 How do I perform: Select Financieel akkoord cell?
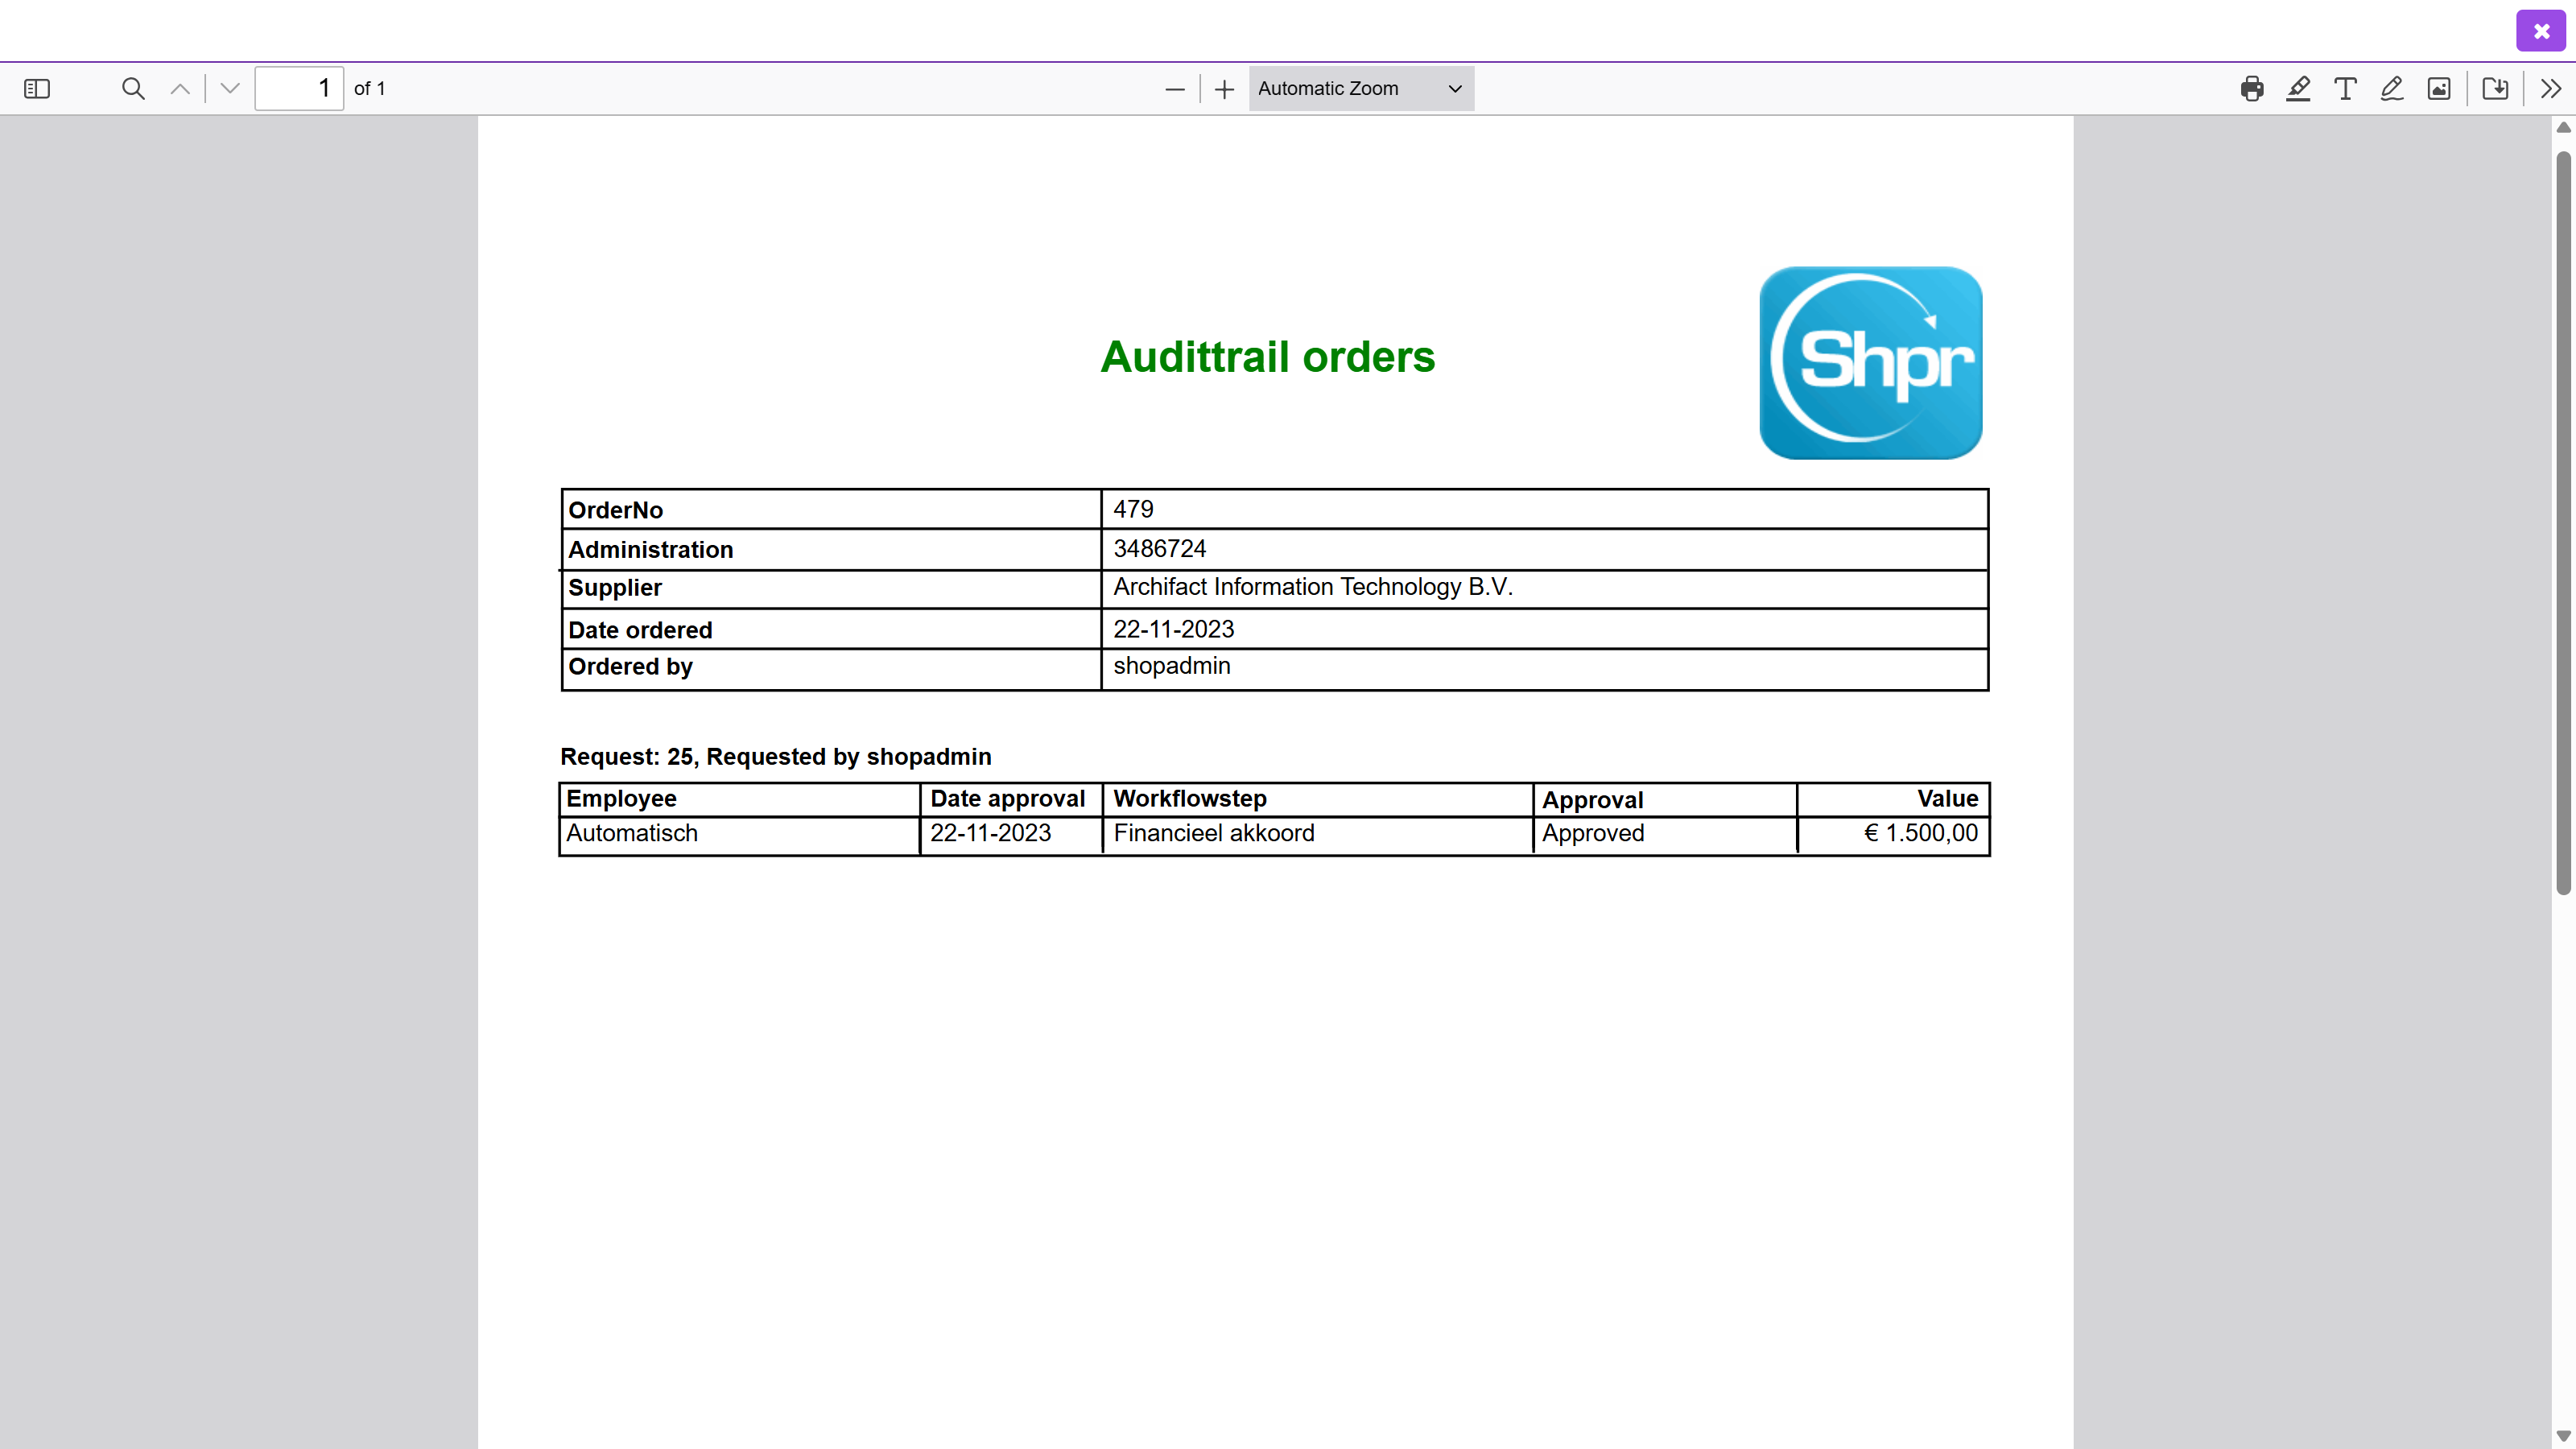coord(1214,833)
